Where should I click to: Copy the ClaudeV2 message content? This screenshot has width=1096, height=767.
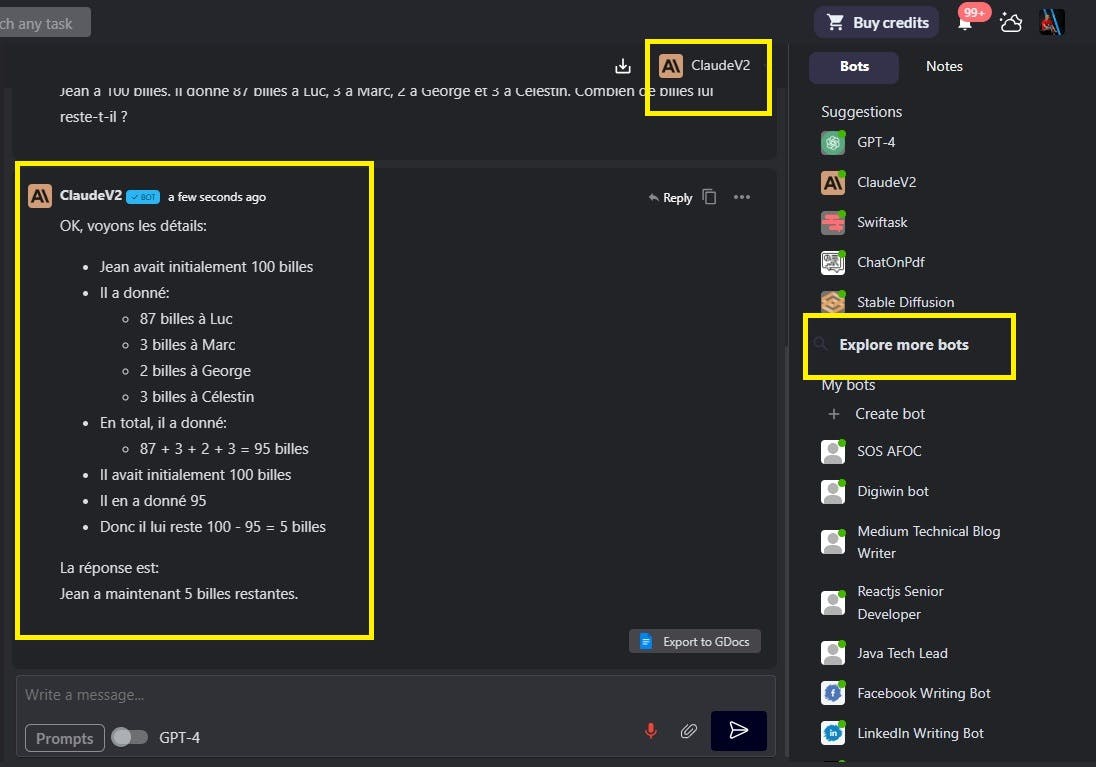point(709,197)
